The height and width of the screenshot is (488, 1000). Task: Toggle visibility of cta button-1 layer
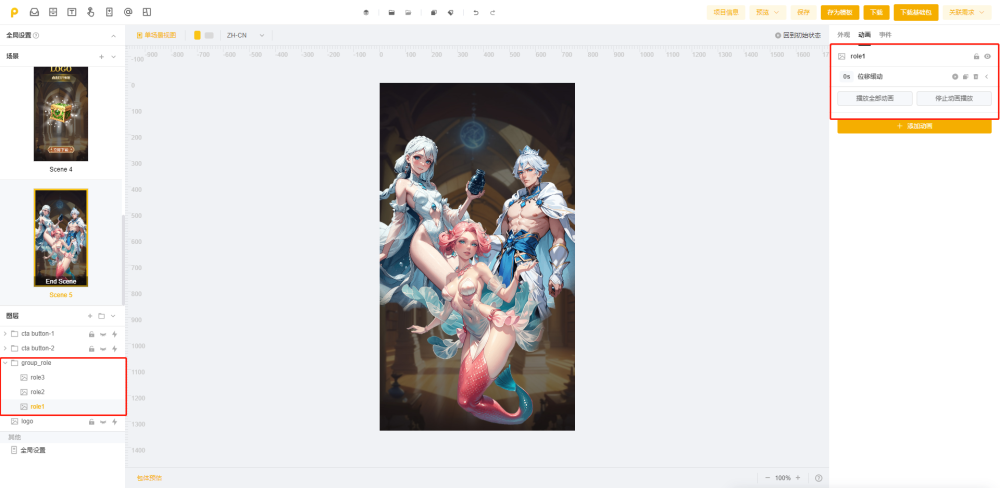coord(103,334)
